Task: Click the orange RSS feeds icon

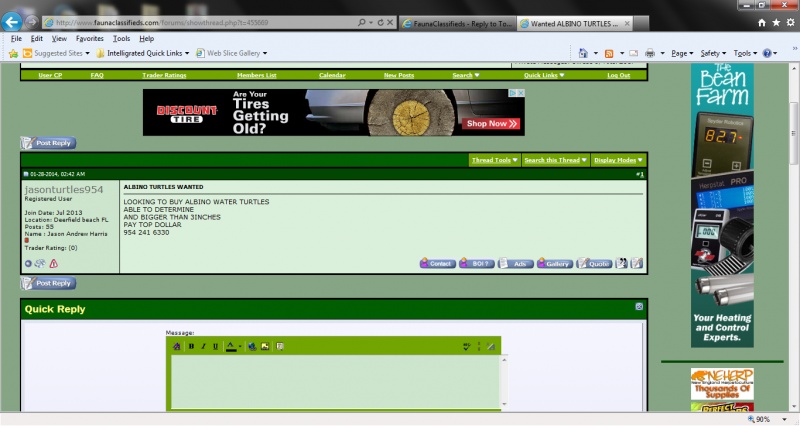Action: click(x=609, y=53)
